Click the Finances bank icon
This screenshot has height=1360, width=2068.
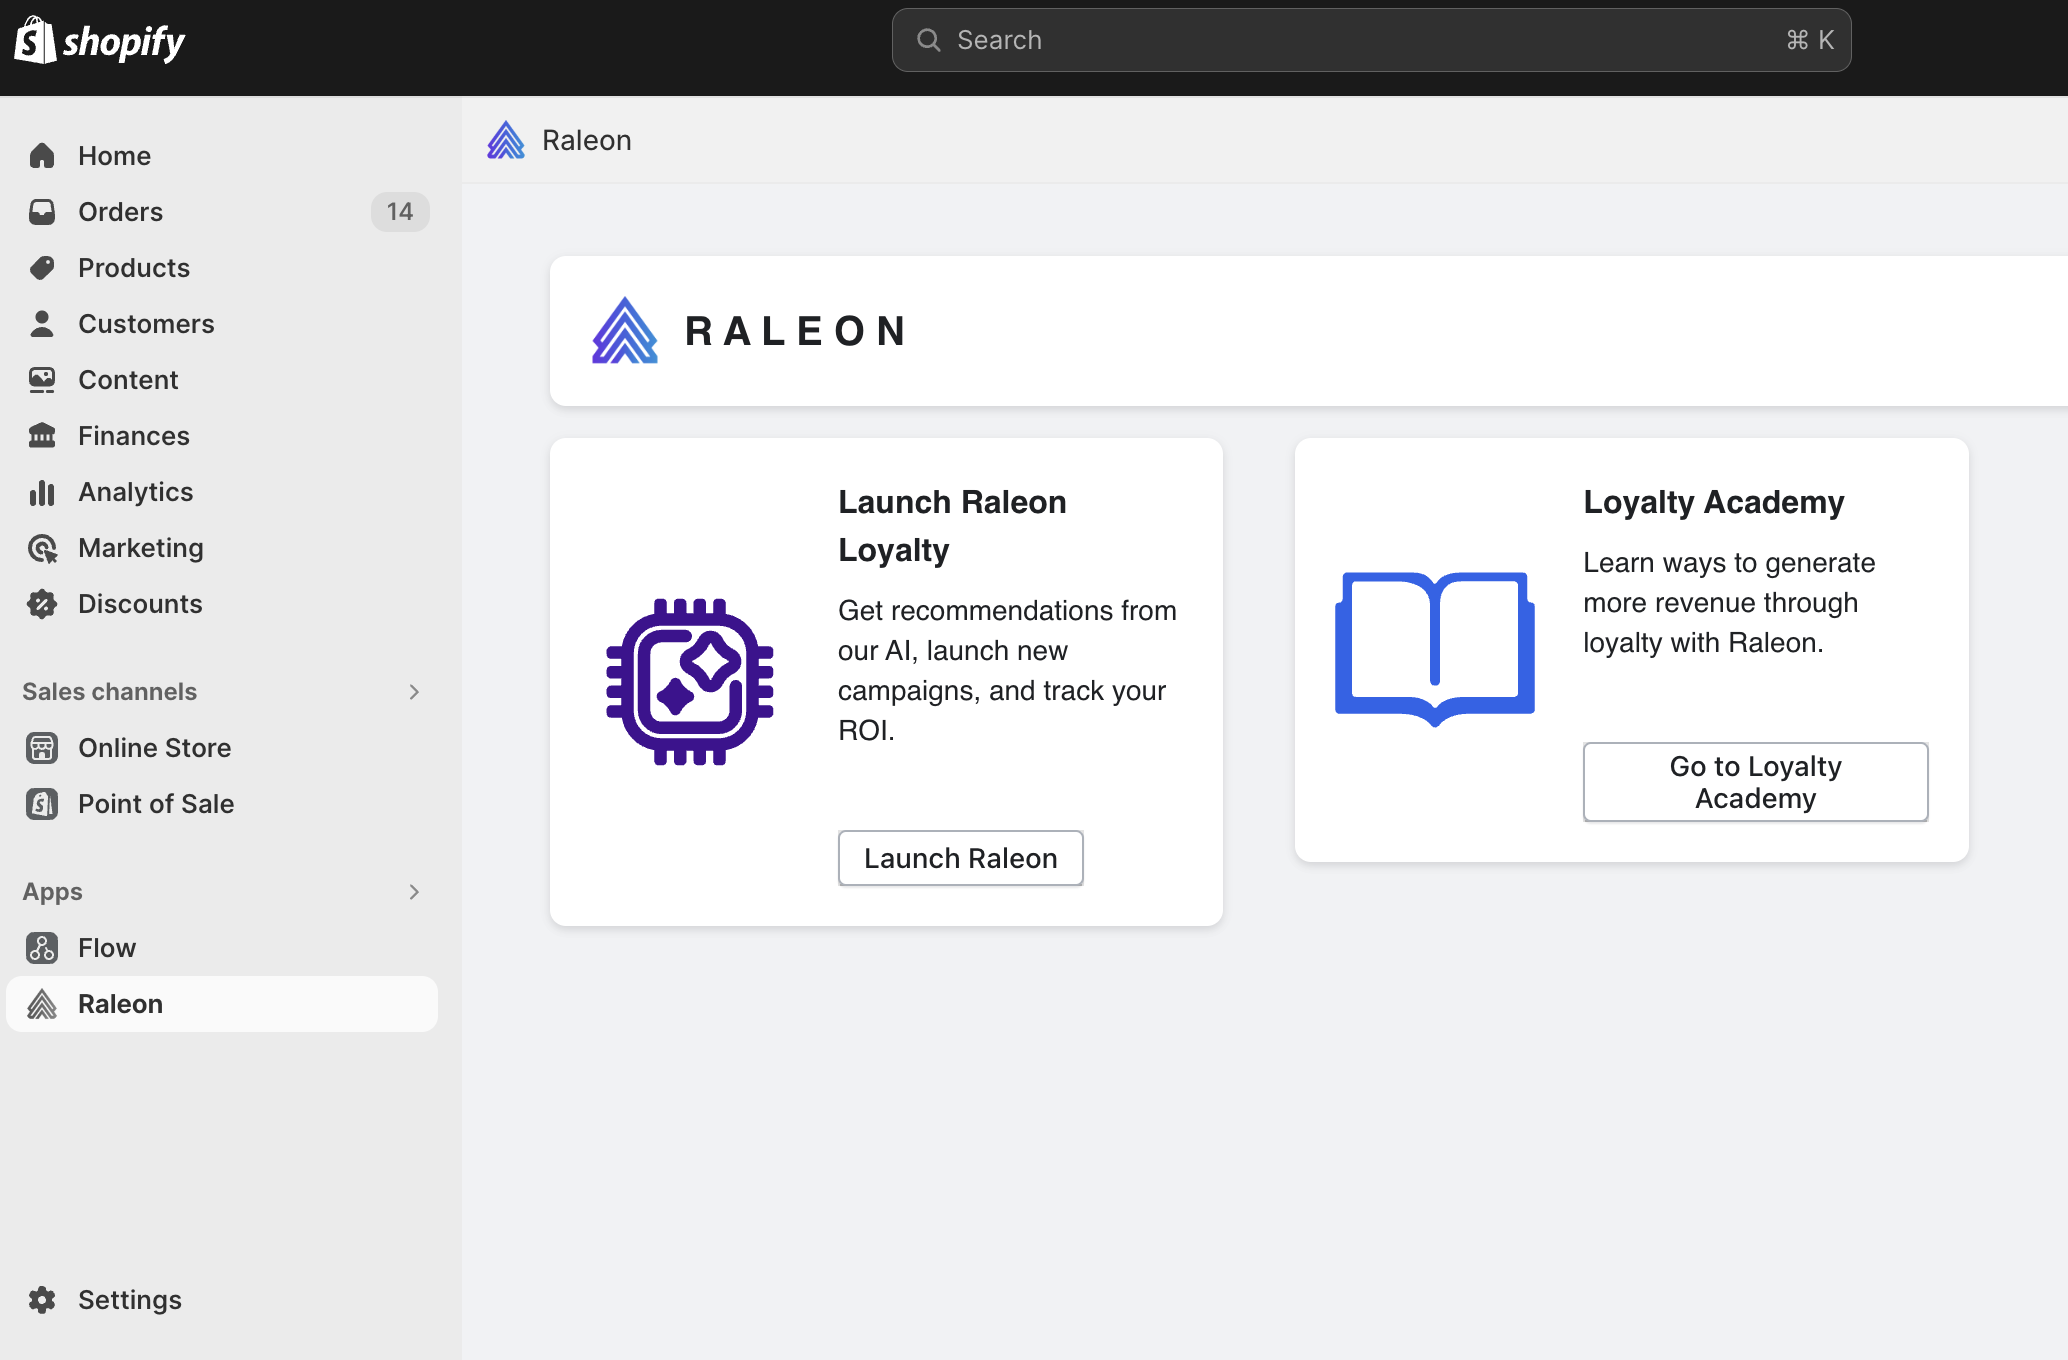(42, 436)
